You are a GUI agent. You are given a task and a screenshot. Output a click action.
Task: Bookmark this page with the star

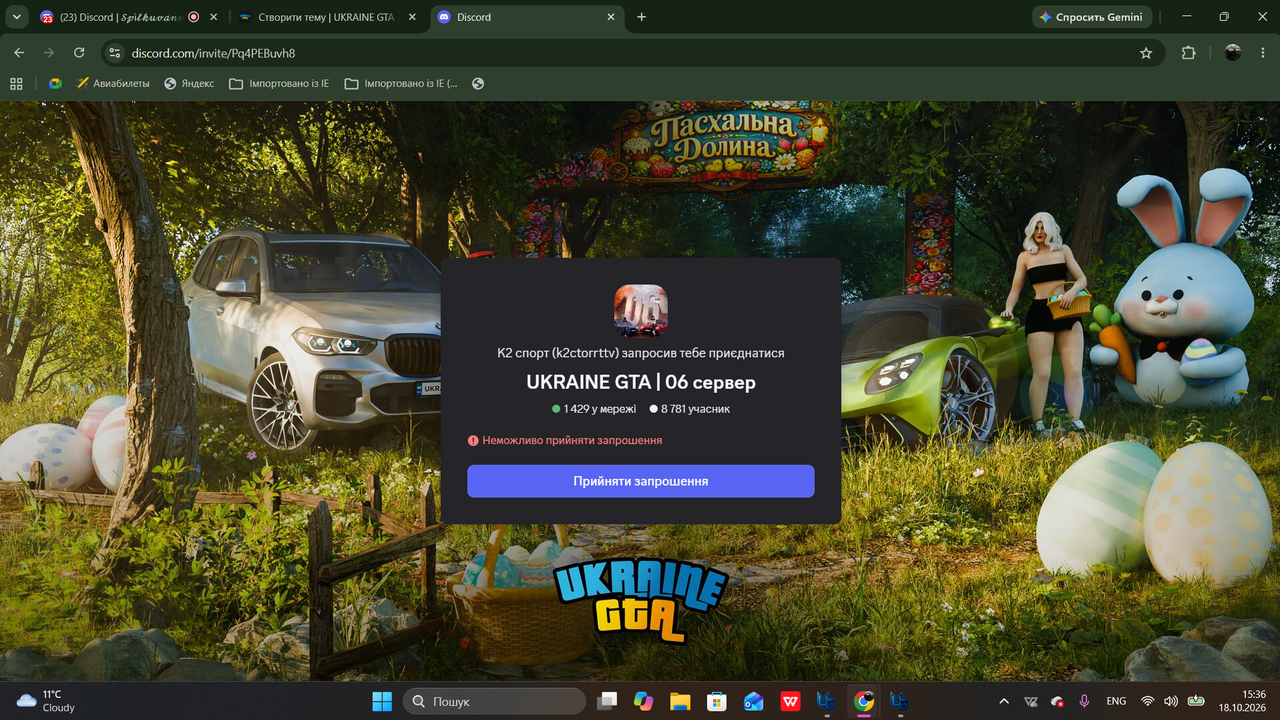[x=1146, y=53]
